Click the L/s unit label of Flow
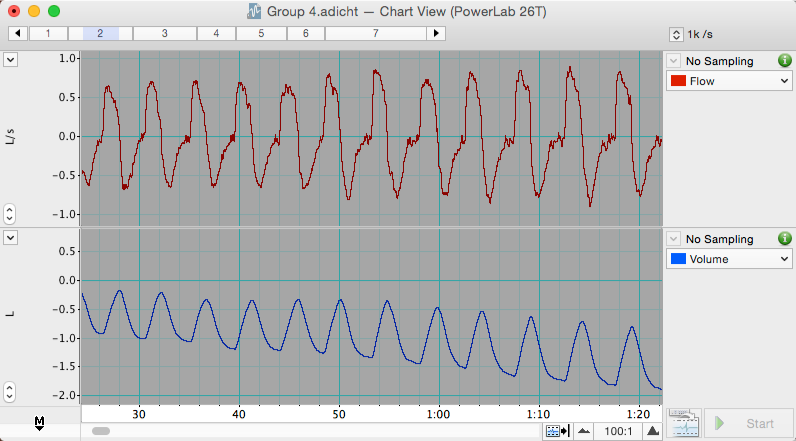The width and height of the screenshot is (796, 441). pyautogui.click(x=11, y=137)
